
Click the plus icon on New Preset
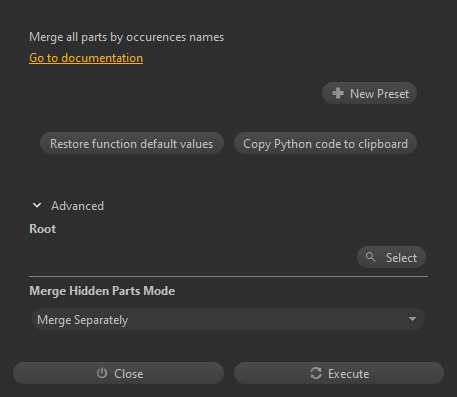[338, 93]
